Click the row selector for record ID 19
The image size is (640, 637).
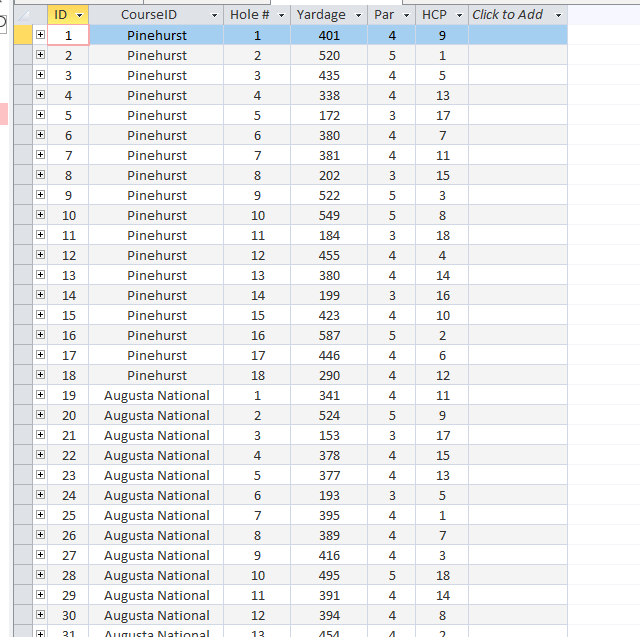tap(23, 395)
